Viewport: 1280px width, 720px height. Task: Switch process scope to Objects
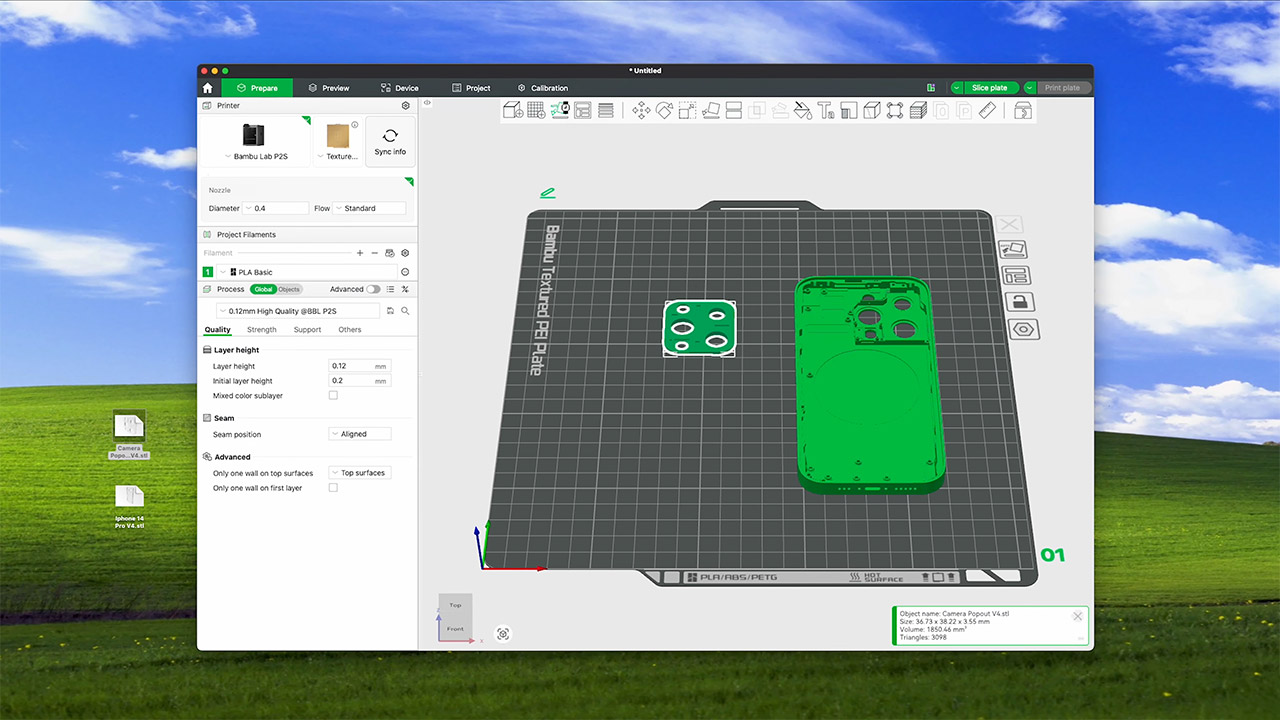[289, 289]
